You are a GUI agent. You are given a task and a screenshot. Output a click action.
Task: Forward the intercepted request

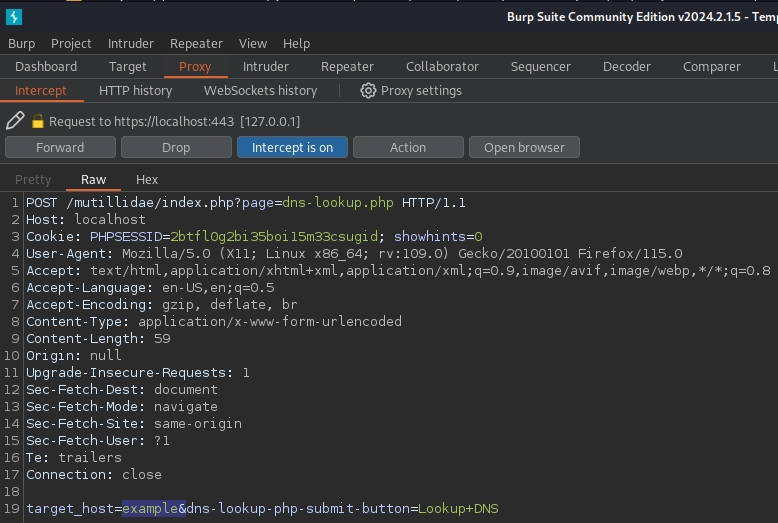(x=60, y=147)
